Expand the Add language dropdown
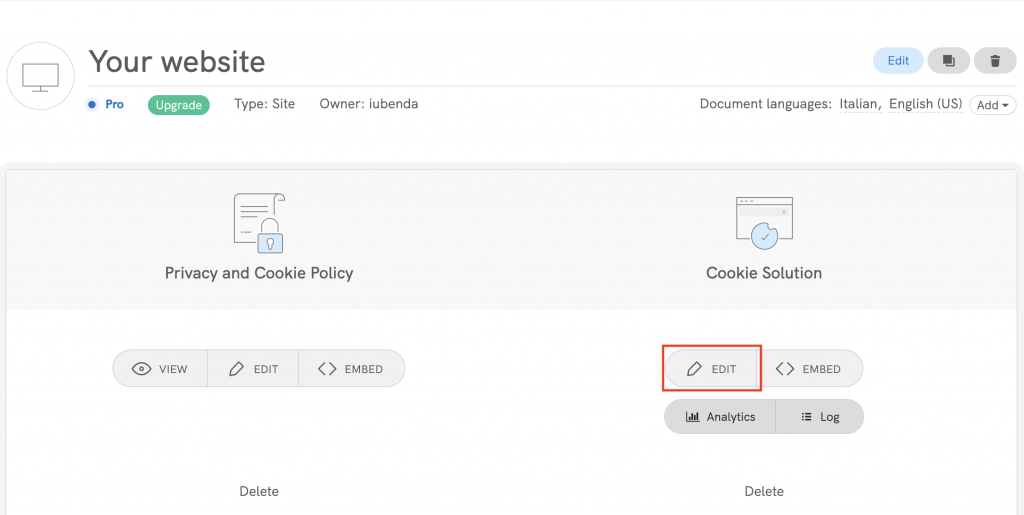The height and width of the screenshot is (515, 1024). [992, 105]
